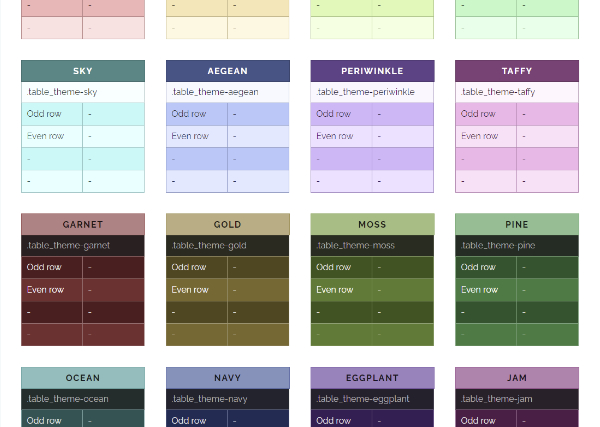The height and width of the screenshot is (427, 600).
Task: Click 'Odd row' cell in Garnet table
Action: click(x=52, y=267)
